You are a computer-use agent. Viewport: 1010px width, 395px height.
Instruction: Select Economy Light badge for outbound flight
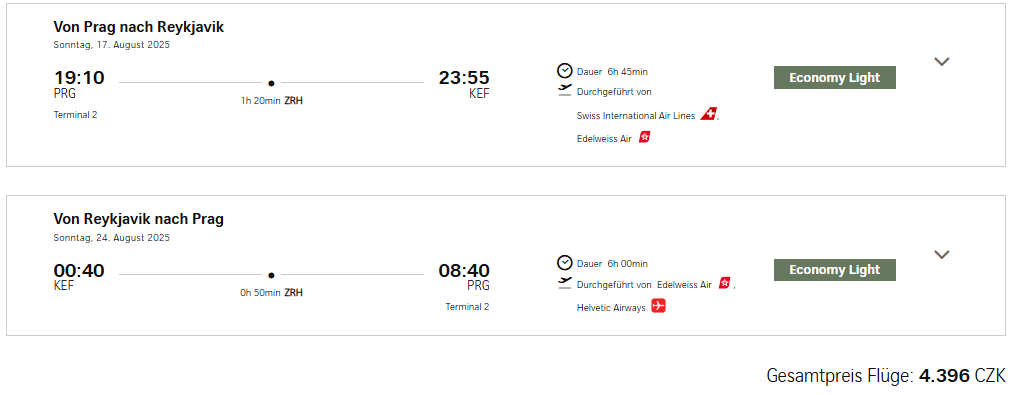[x=834, y=77]
